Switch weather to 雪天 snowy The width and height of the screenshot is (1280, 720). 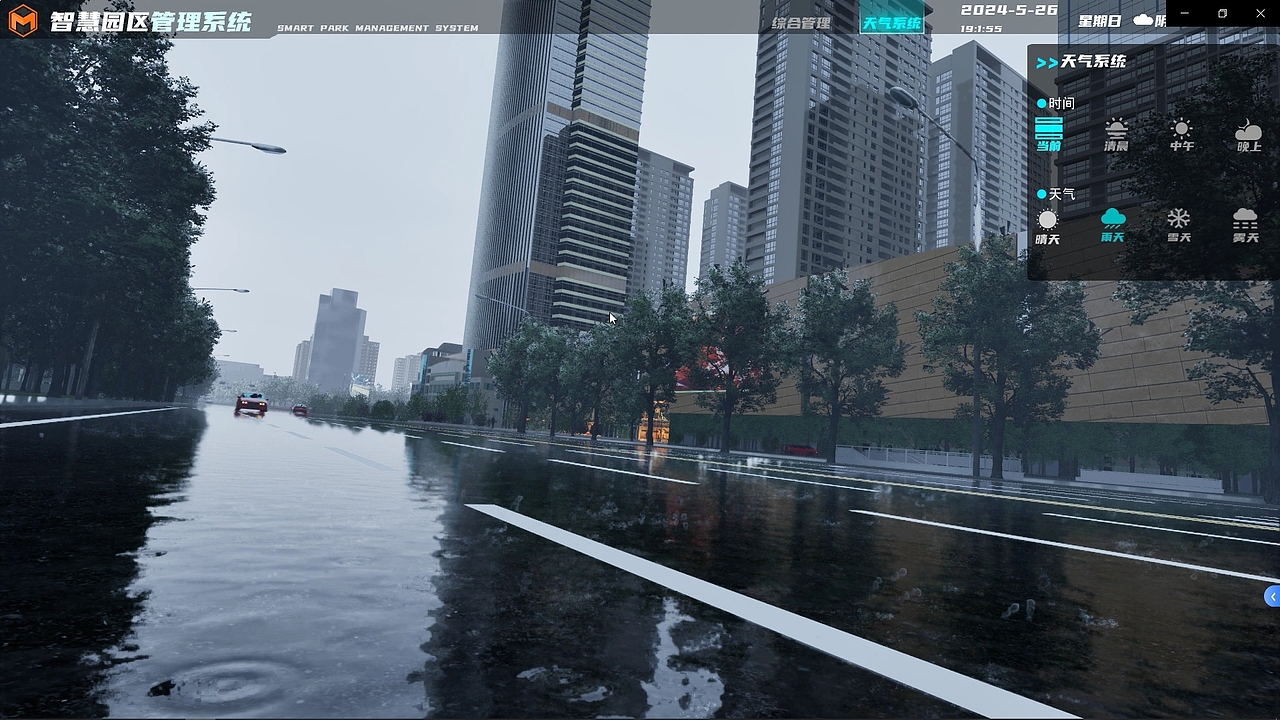tap(1179, 227)
